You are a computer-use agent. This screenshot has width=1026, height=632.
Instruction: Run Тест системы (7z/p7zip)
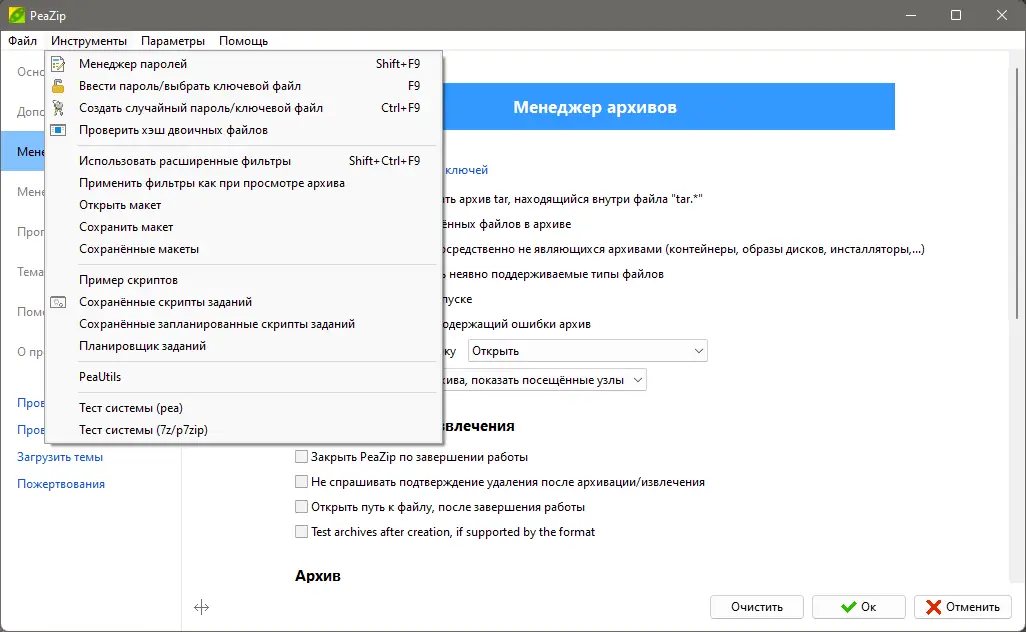point(243,430)
